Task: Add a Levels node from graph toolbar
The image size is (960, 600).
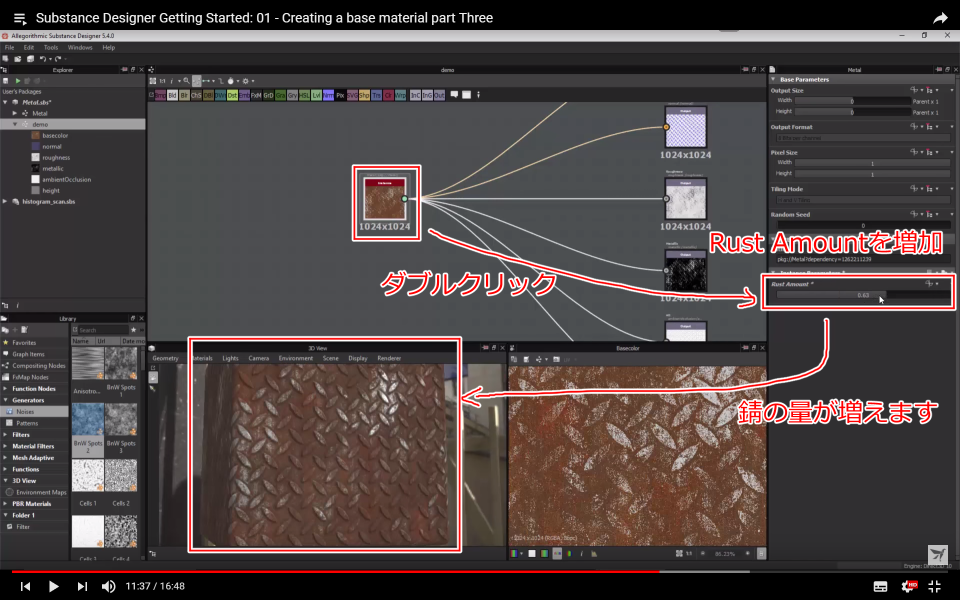Action: [x=317, y=95]
